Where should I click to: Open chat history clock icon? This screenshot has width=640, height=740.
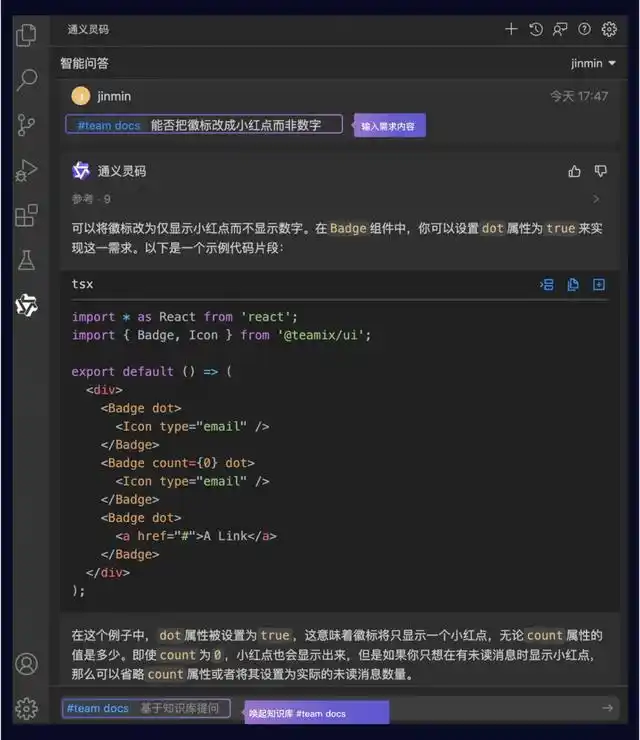536,29
